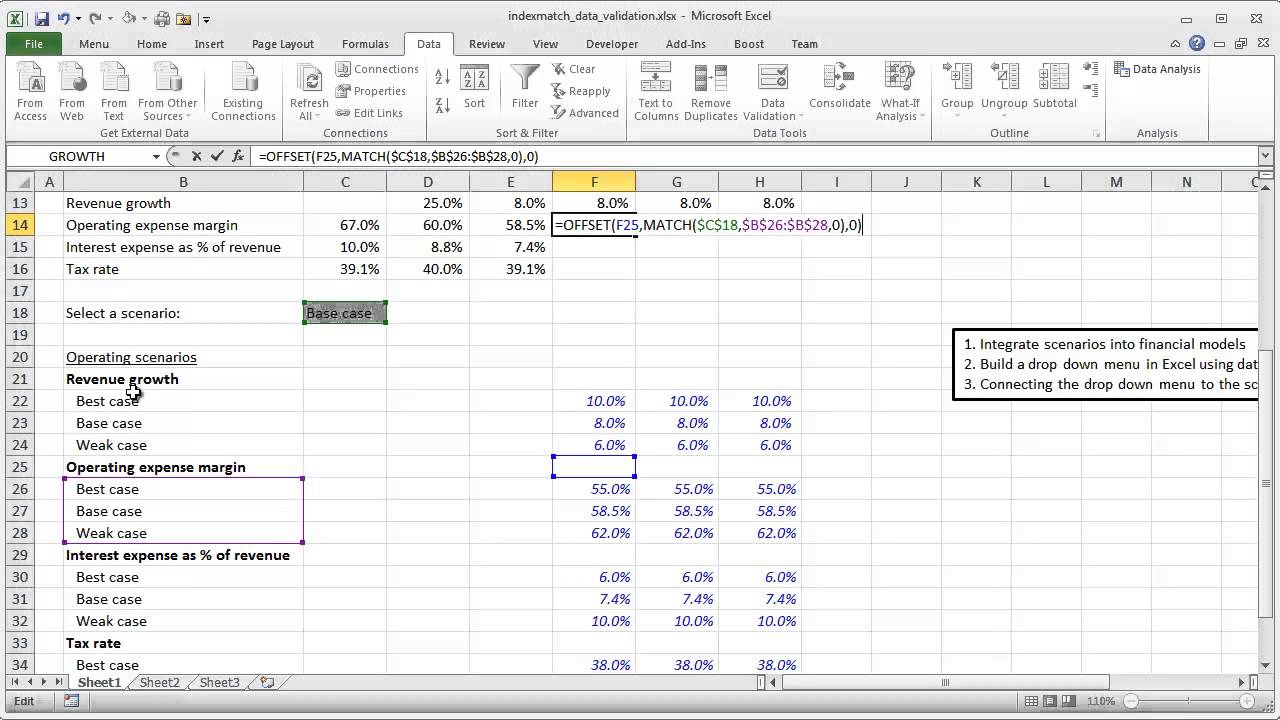Click the Connections button

point(377,69)
